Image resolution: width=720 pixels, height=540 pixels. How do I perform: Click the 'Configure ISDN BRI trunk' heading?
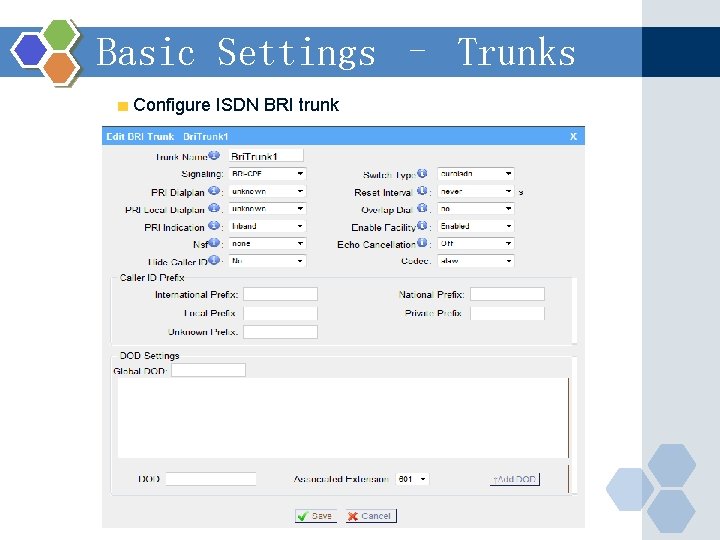click(236, 105)
